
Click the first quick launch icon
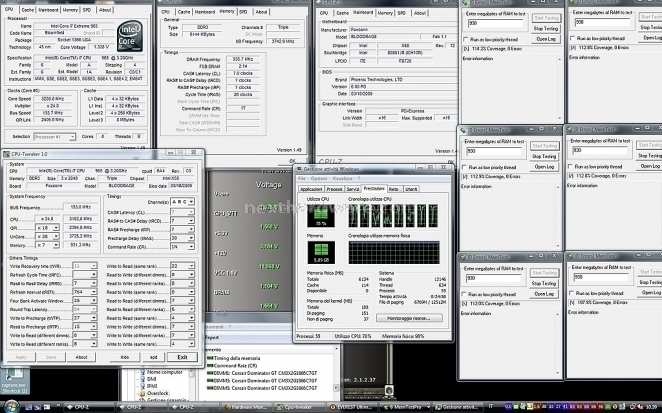(x=29, y=407)
